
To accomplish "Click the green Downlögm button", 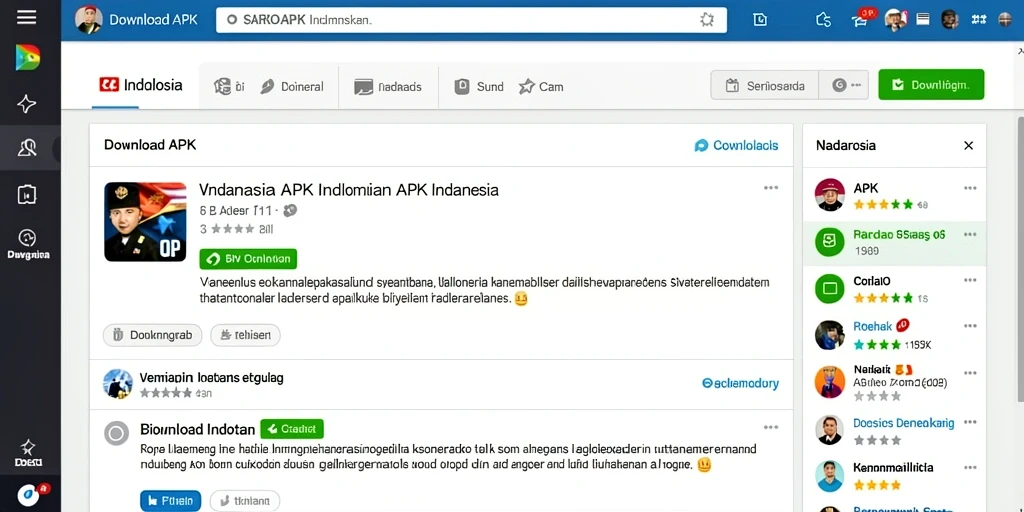I will coord(931,84).
